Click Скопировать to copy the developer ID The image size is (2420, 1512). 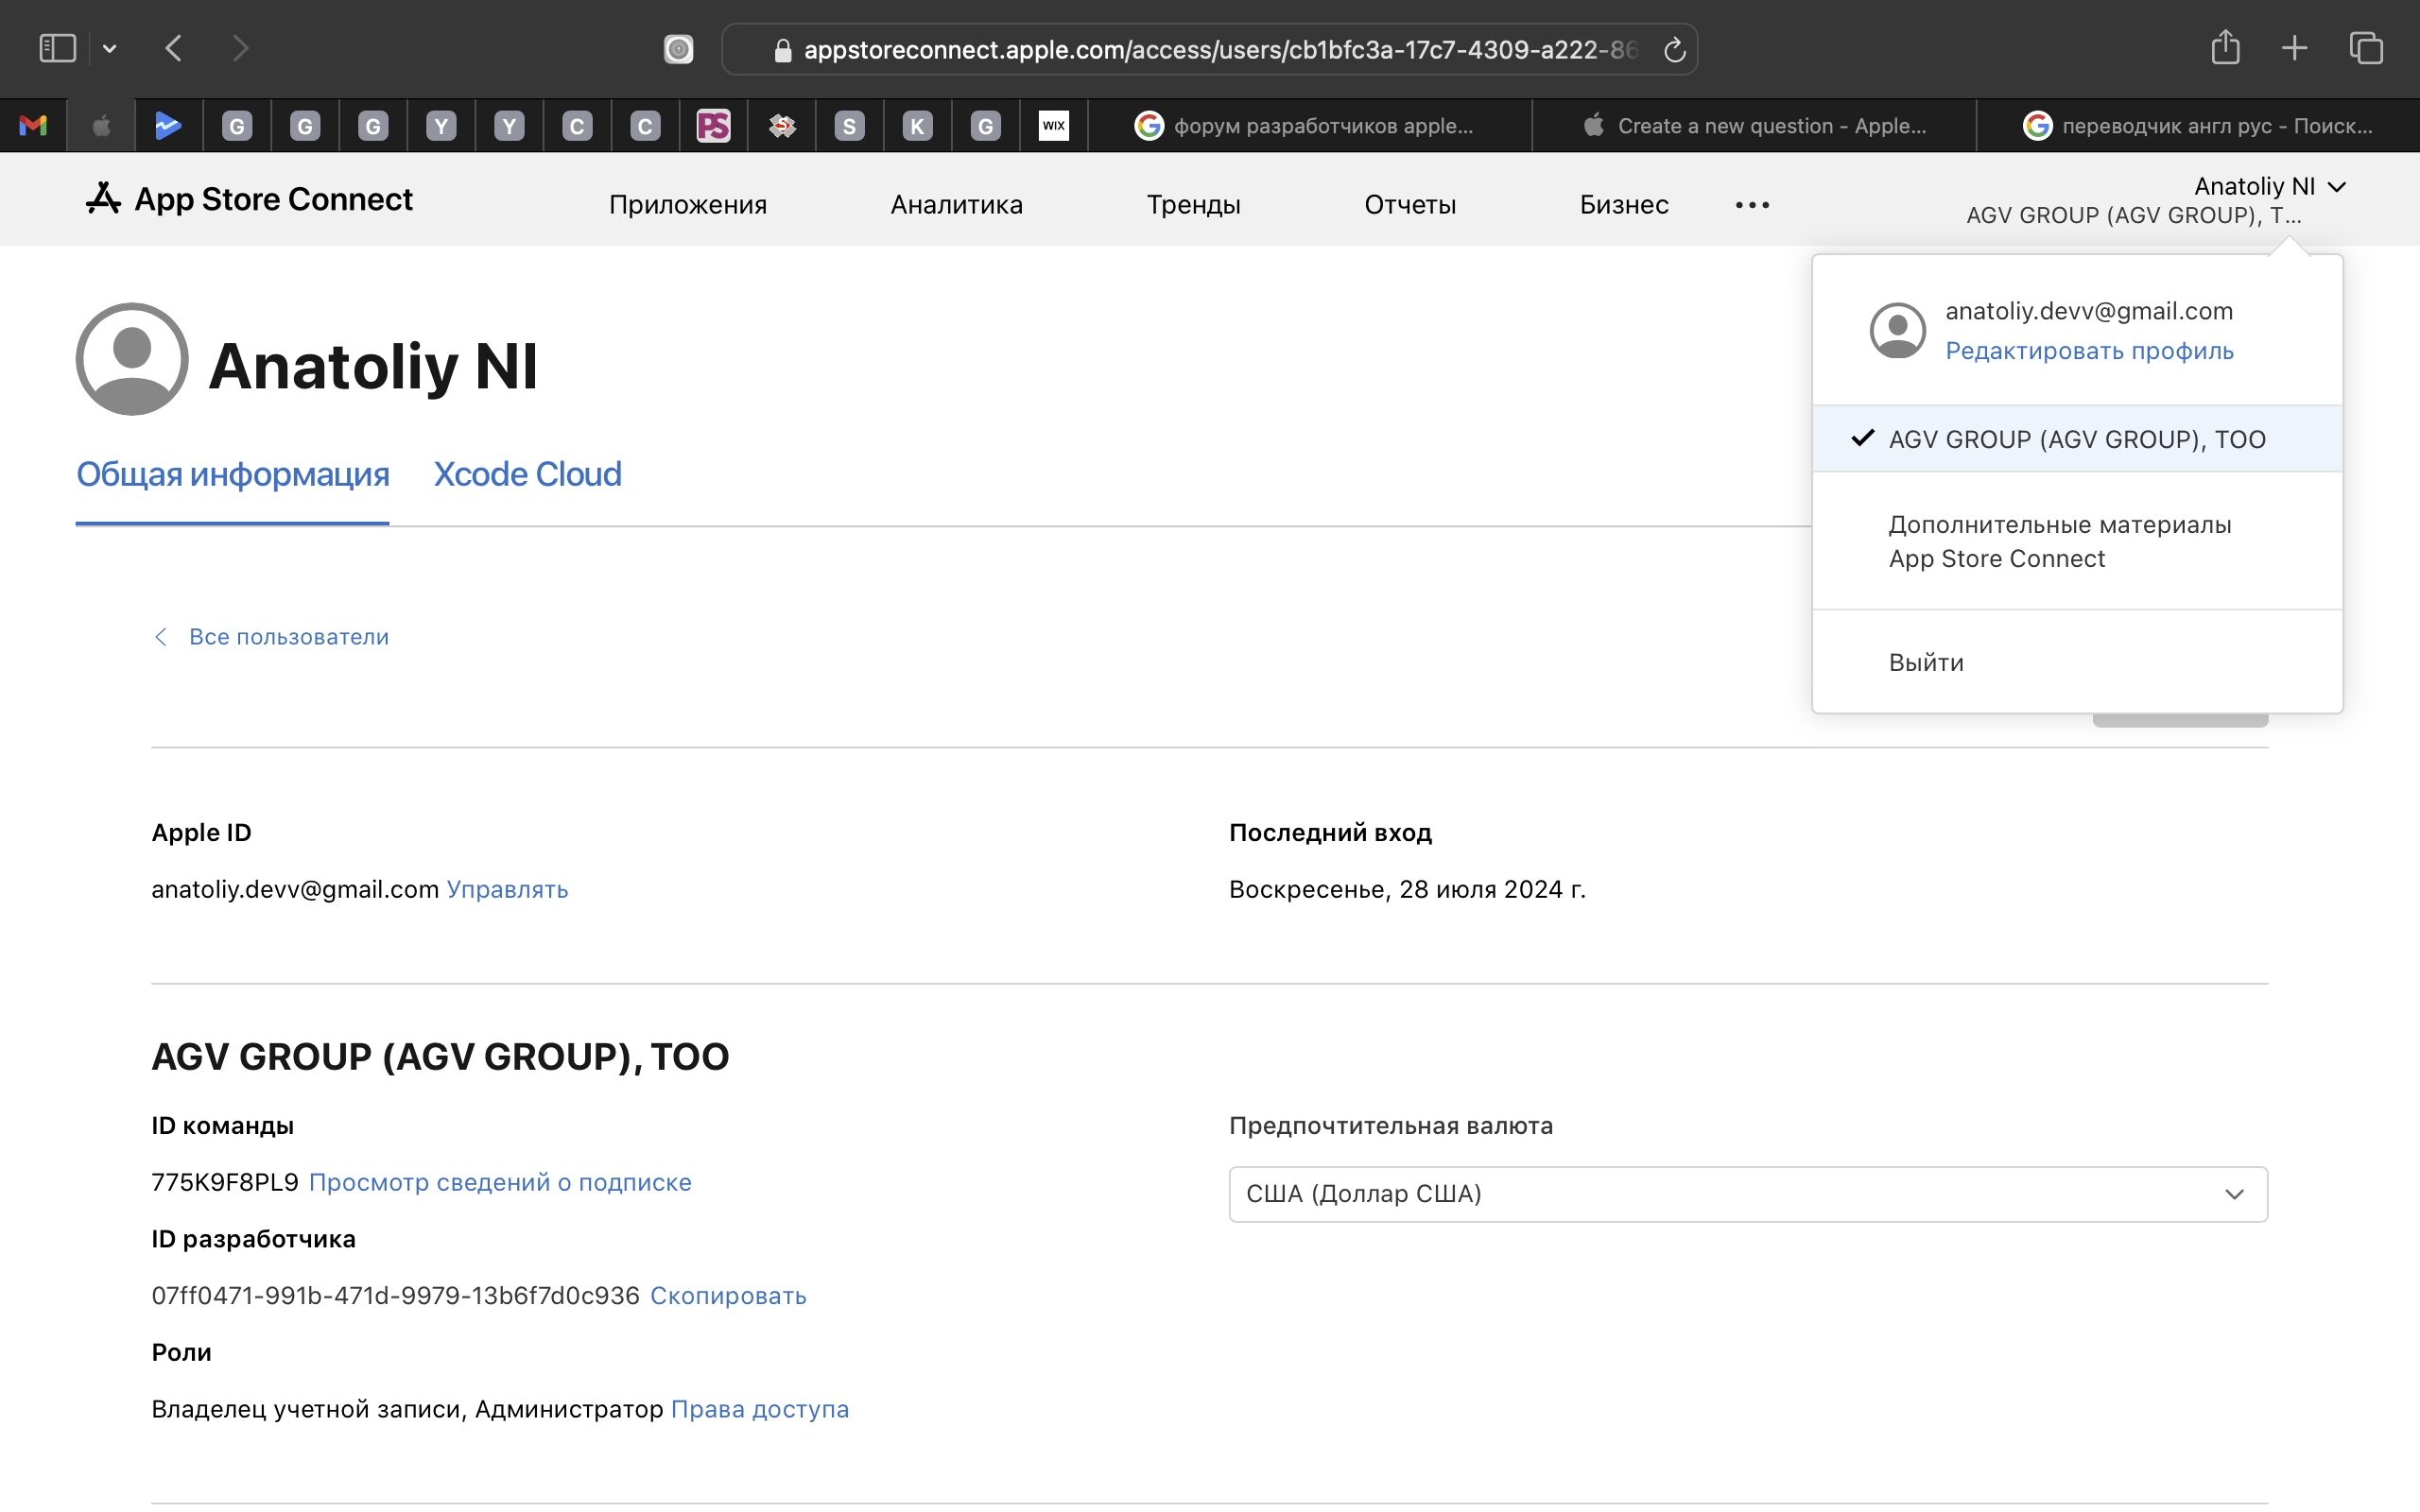coord(728,1296)
